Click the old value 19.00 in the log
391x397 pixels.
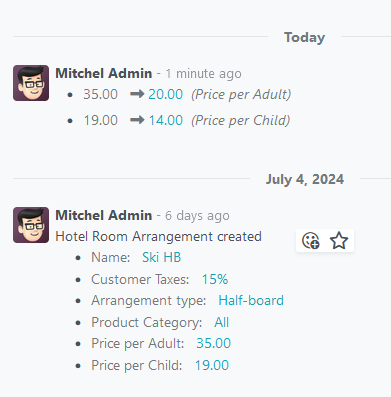pos(100,120)
